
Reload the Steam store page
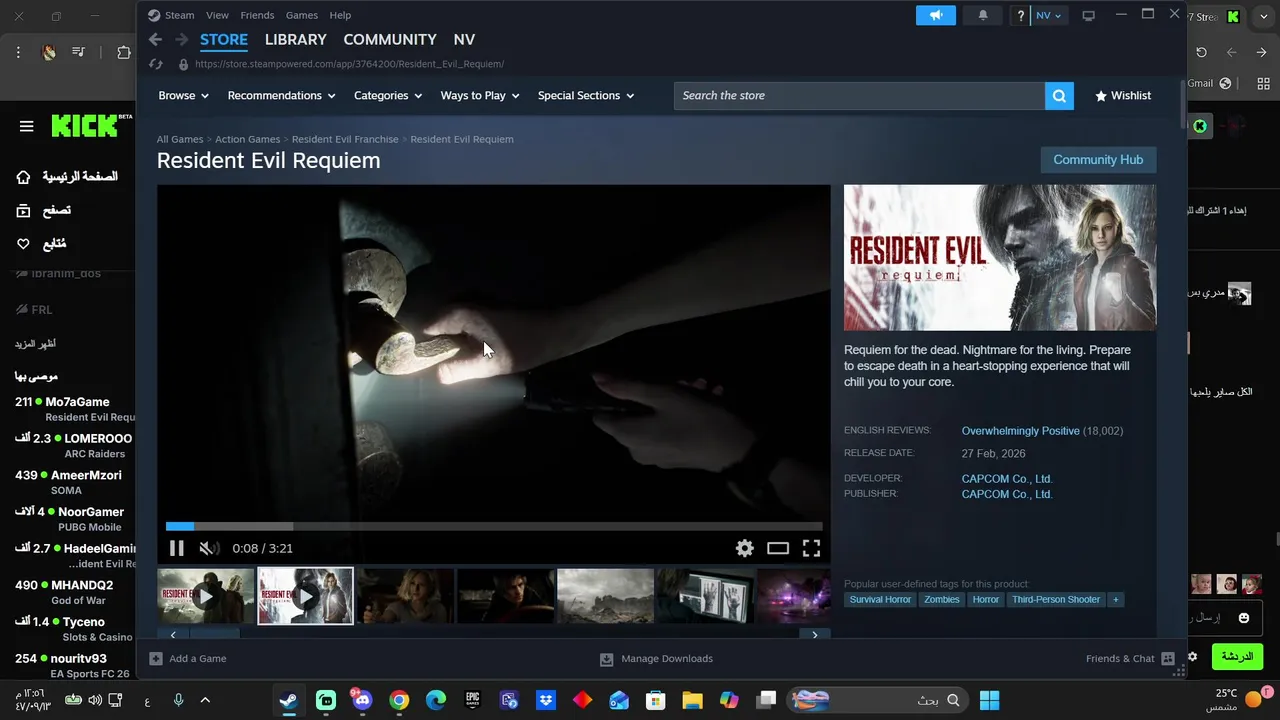tap(155, 64)
